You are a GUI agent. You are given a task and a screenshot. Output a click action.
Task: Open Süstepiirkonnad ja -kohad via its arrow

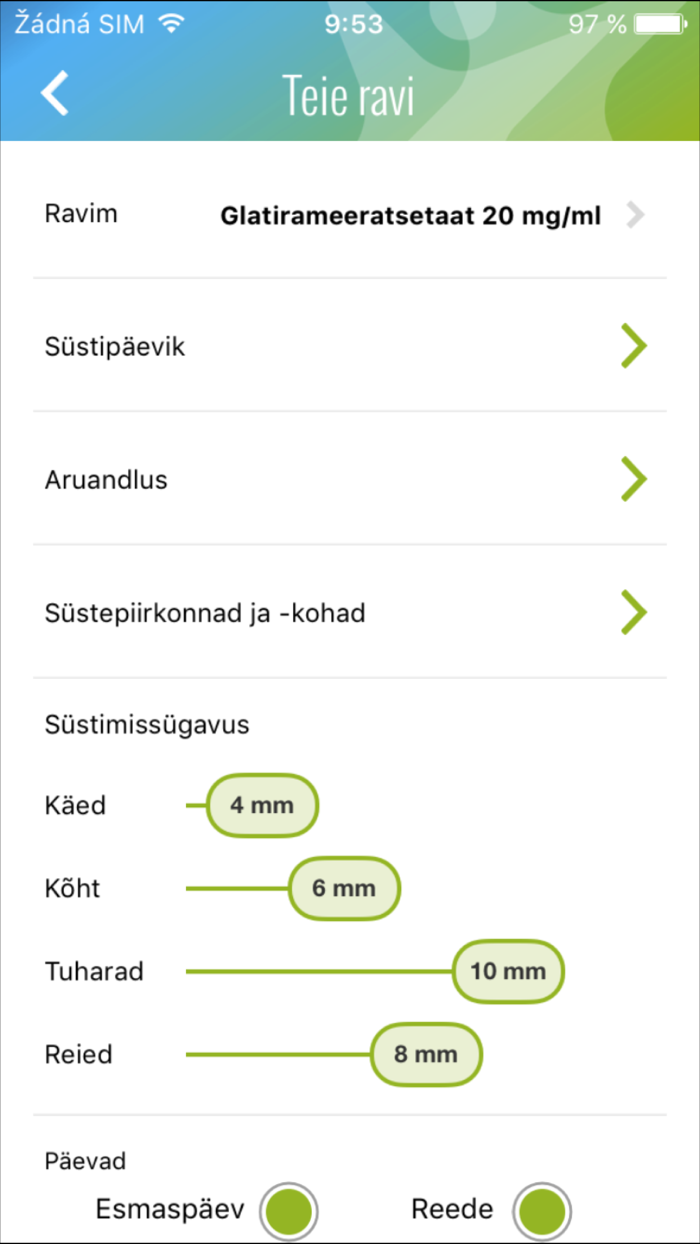[634, 613]
